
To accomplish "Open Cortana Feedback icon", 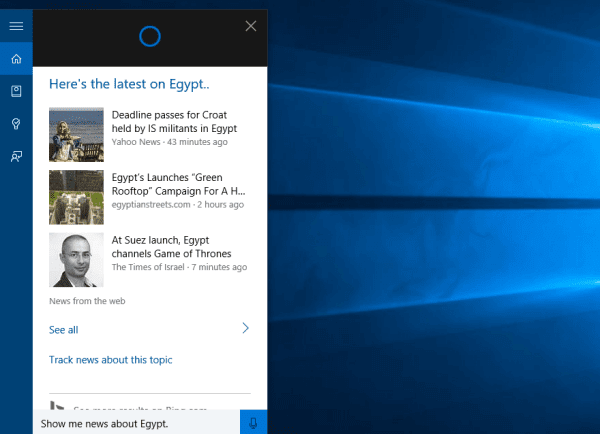I will 16,156.
